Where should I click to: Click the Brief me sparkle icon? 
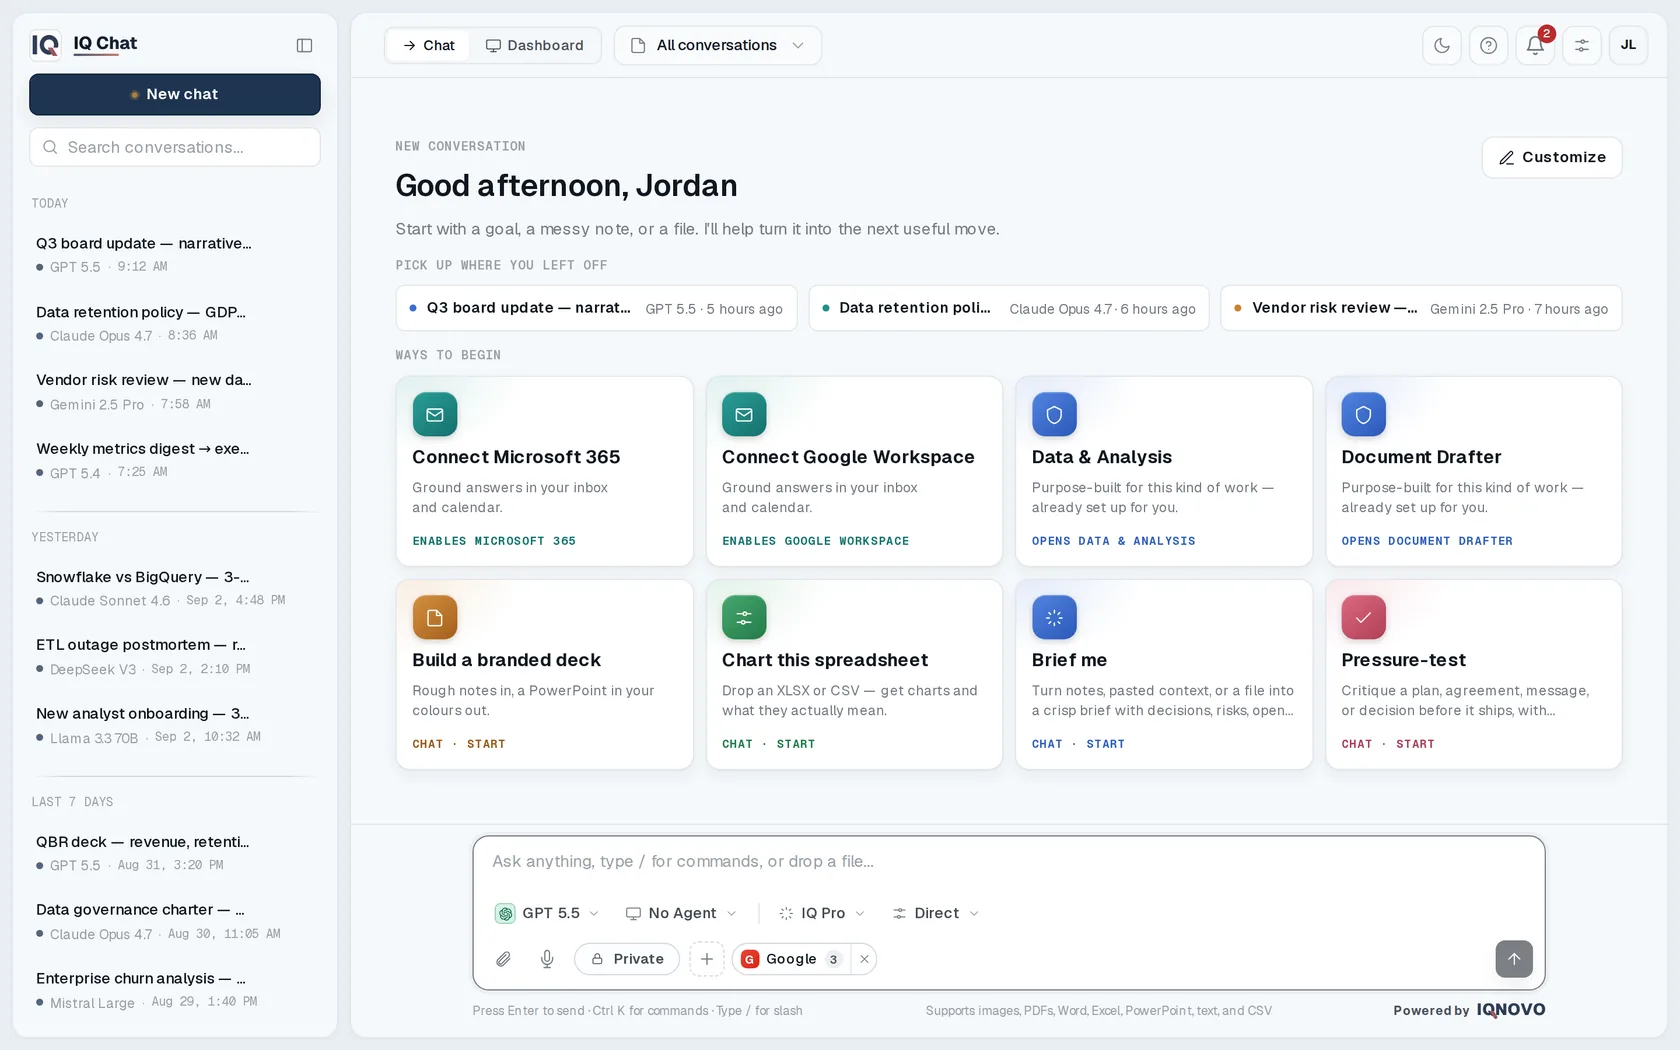pos(1054,617)
